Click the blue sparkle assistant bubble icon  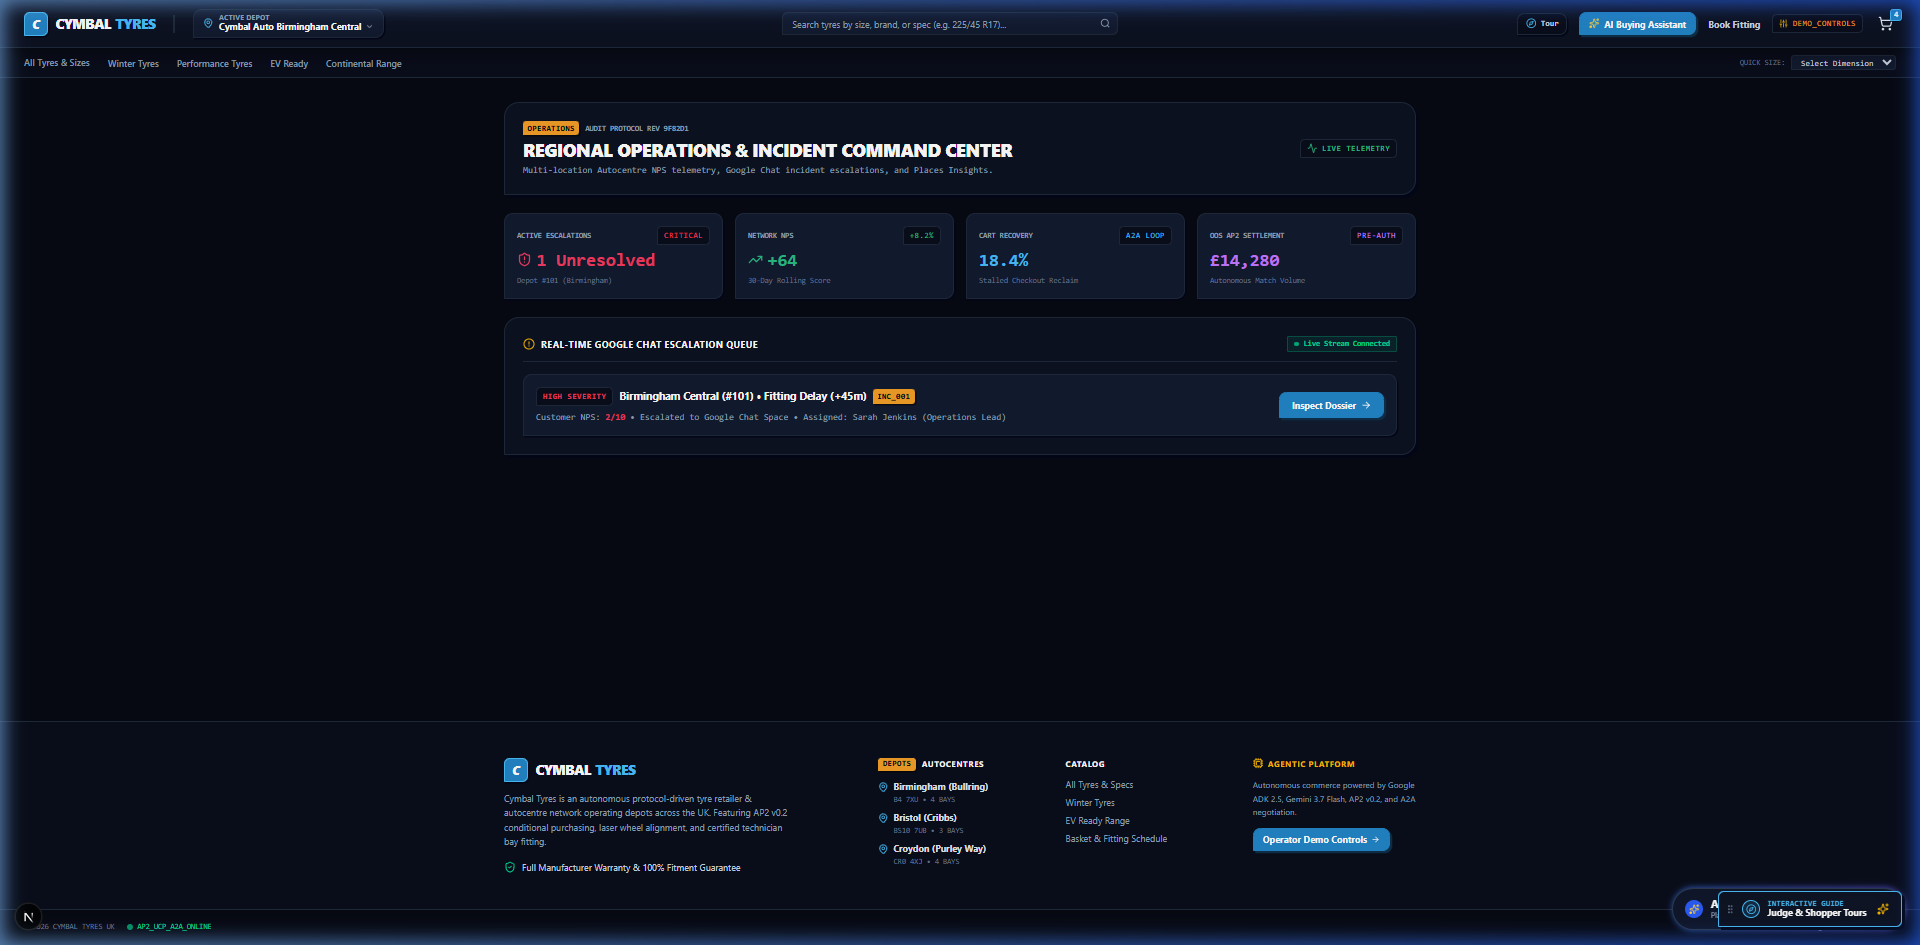(x=1694, y=909)
